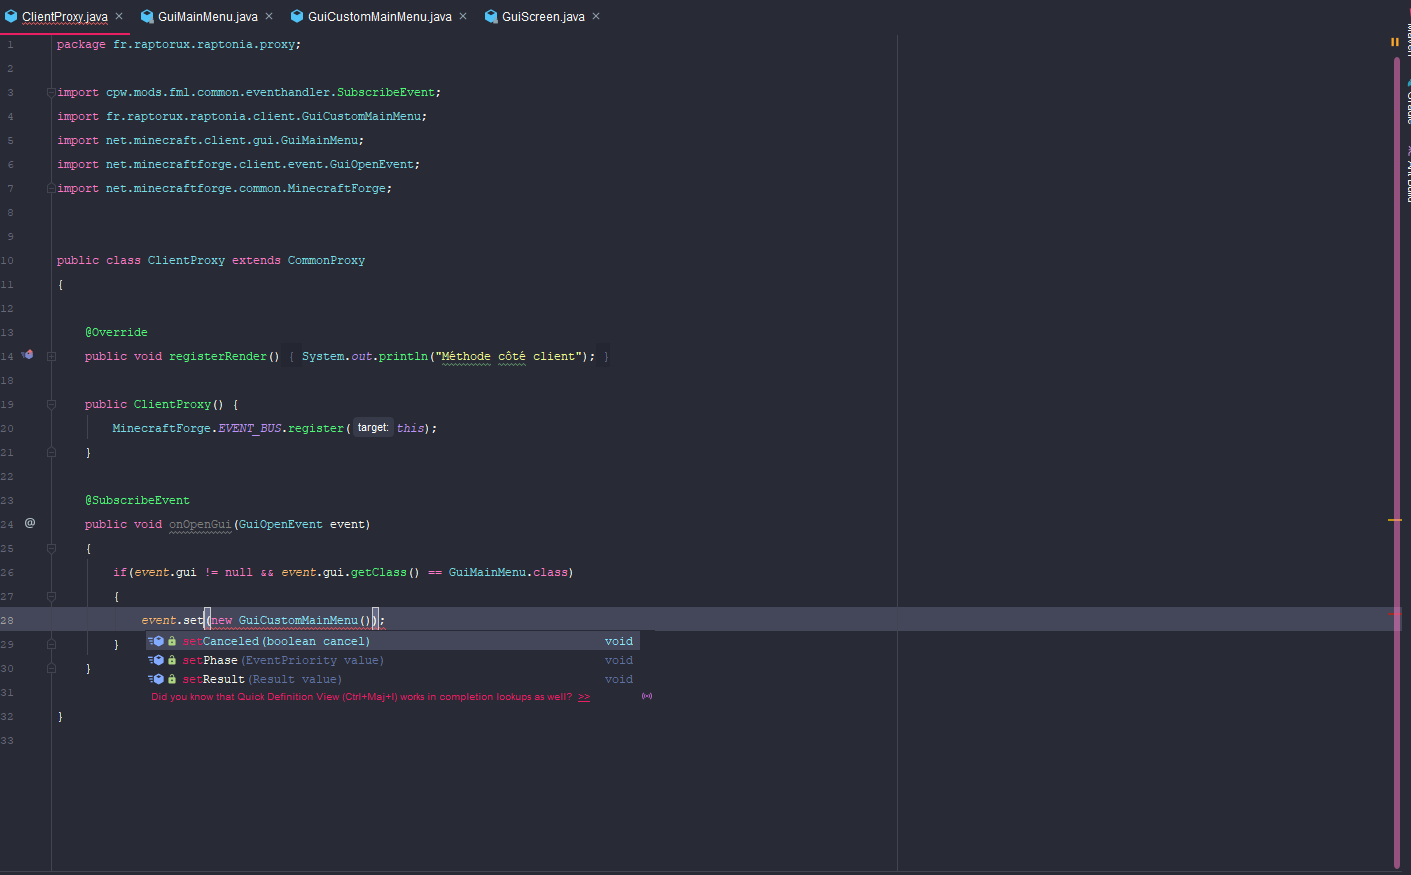This screenshot has width=1411, height=875.
Task: Click the pi icon in completion popup
Action: tap(647, 696)
